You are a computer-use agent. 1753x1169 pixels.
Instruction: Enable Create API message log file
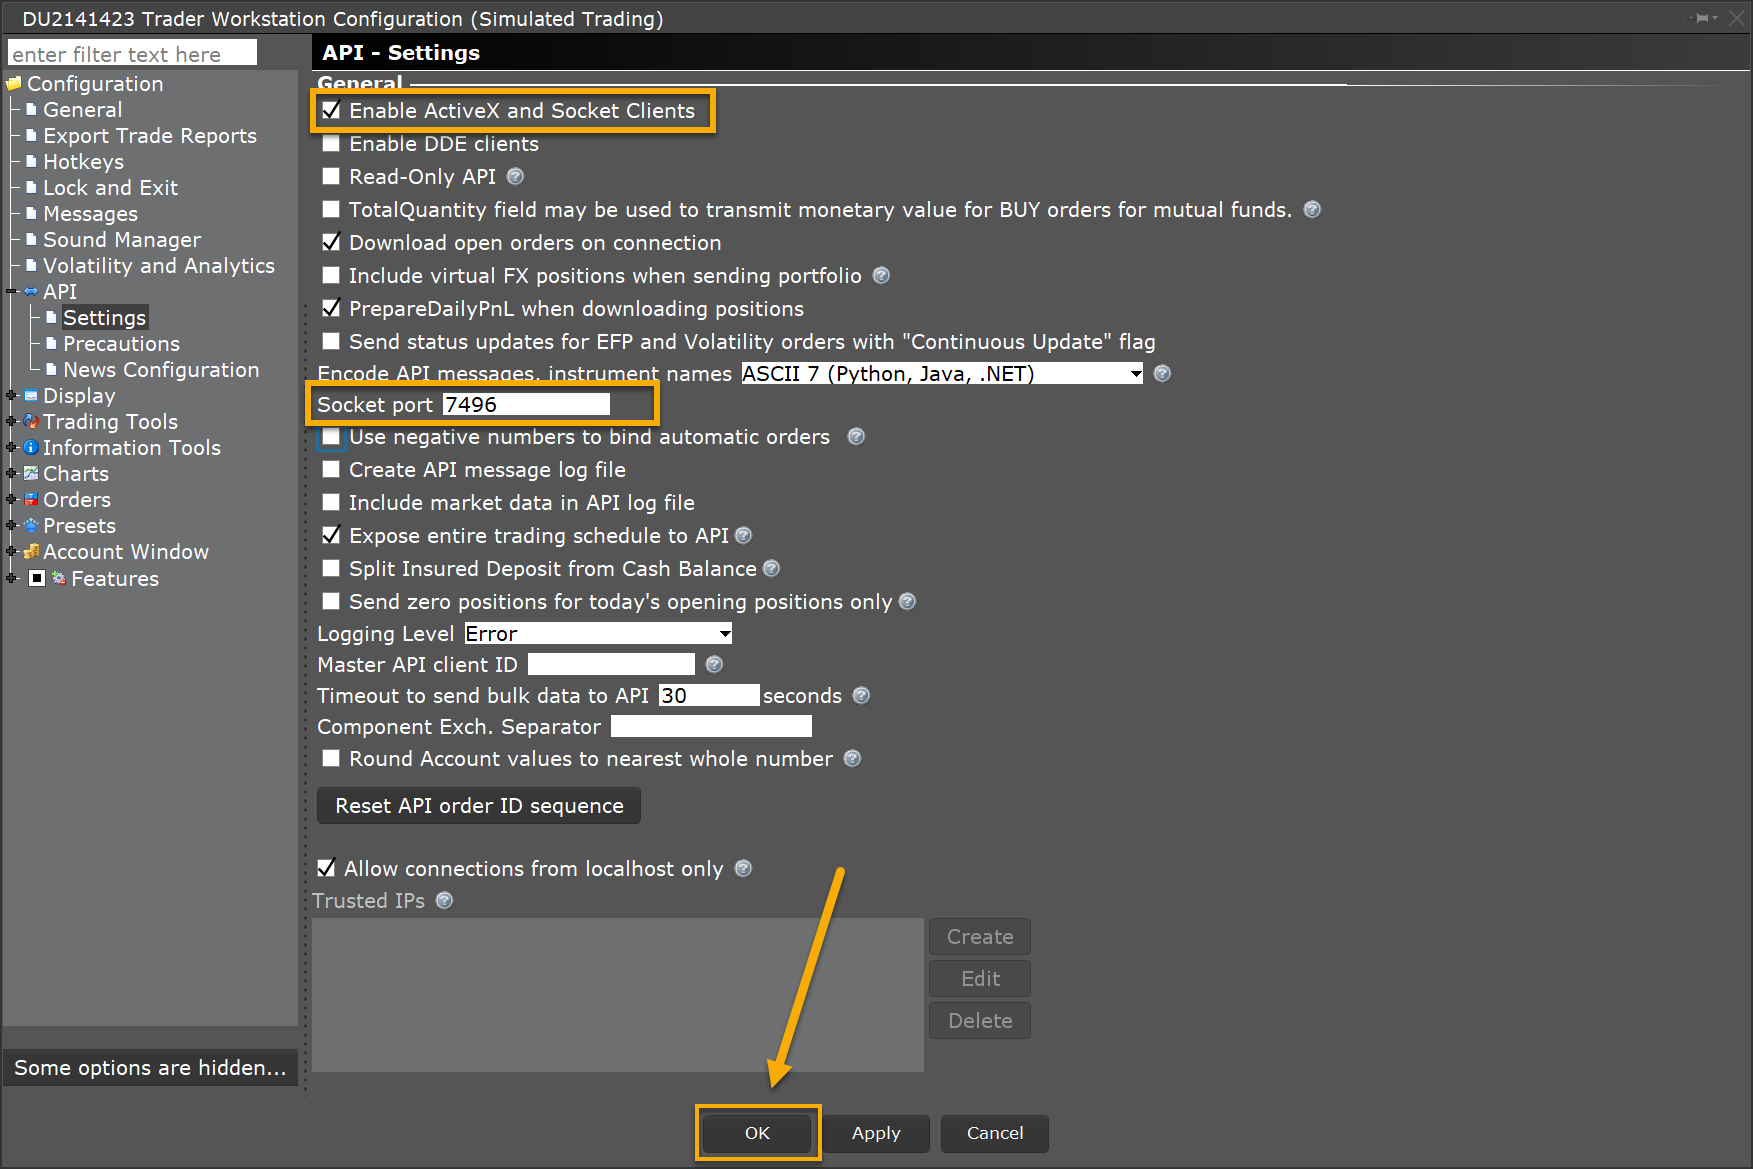331,469
